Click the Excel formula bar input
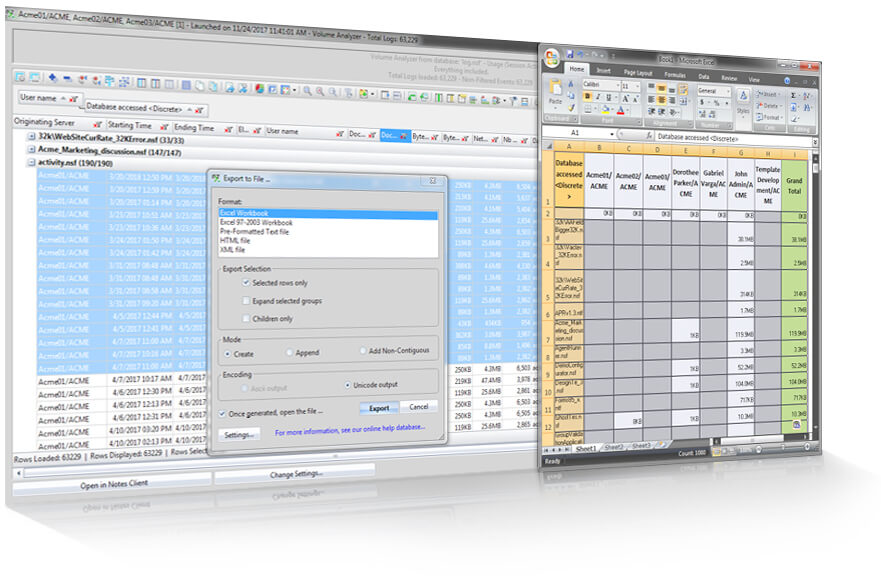 point(733,139)
